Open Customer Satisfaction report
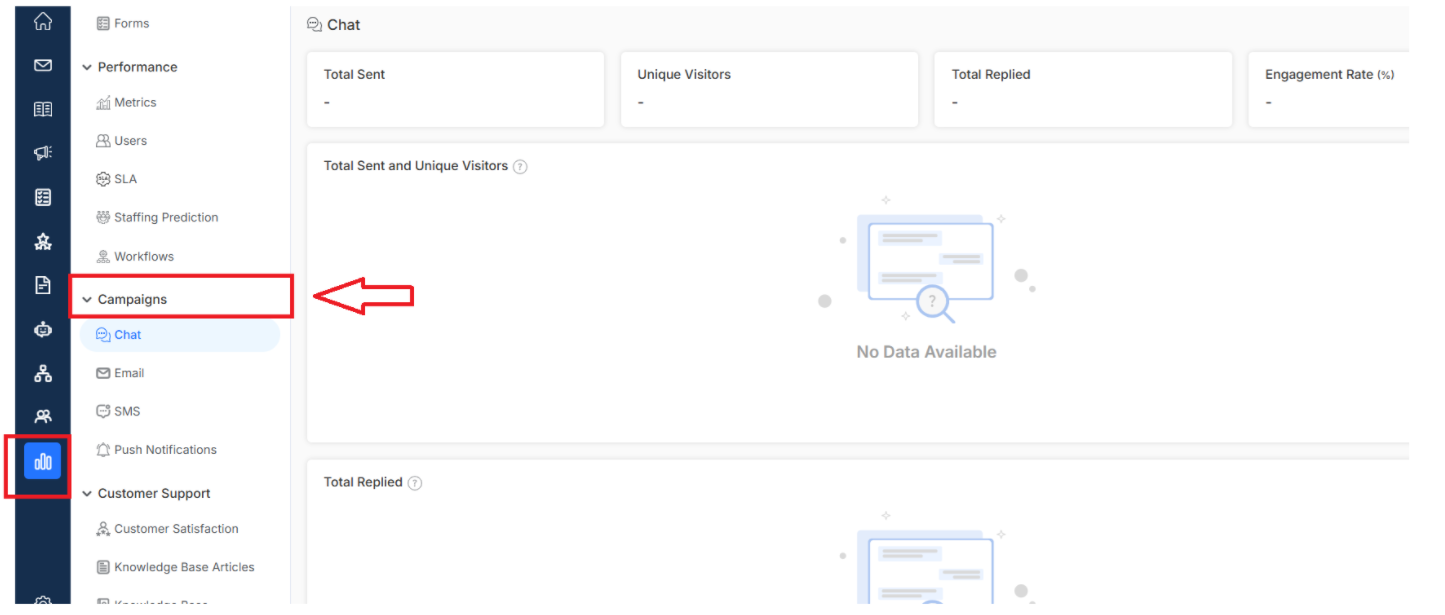1445x615 pixels. (167, 529)
